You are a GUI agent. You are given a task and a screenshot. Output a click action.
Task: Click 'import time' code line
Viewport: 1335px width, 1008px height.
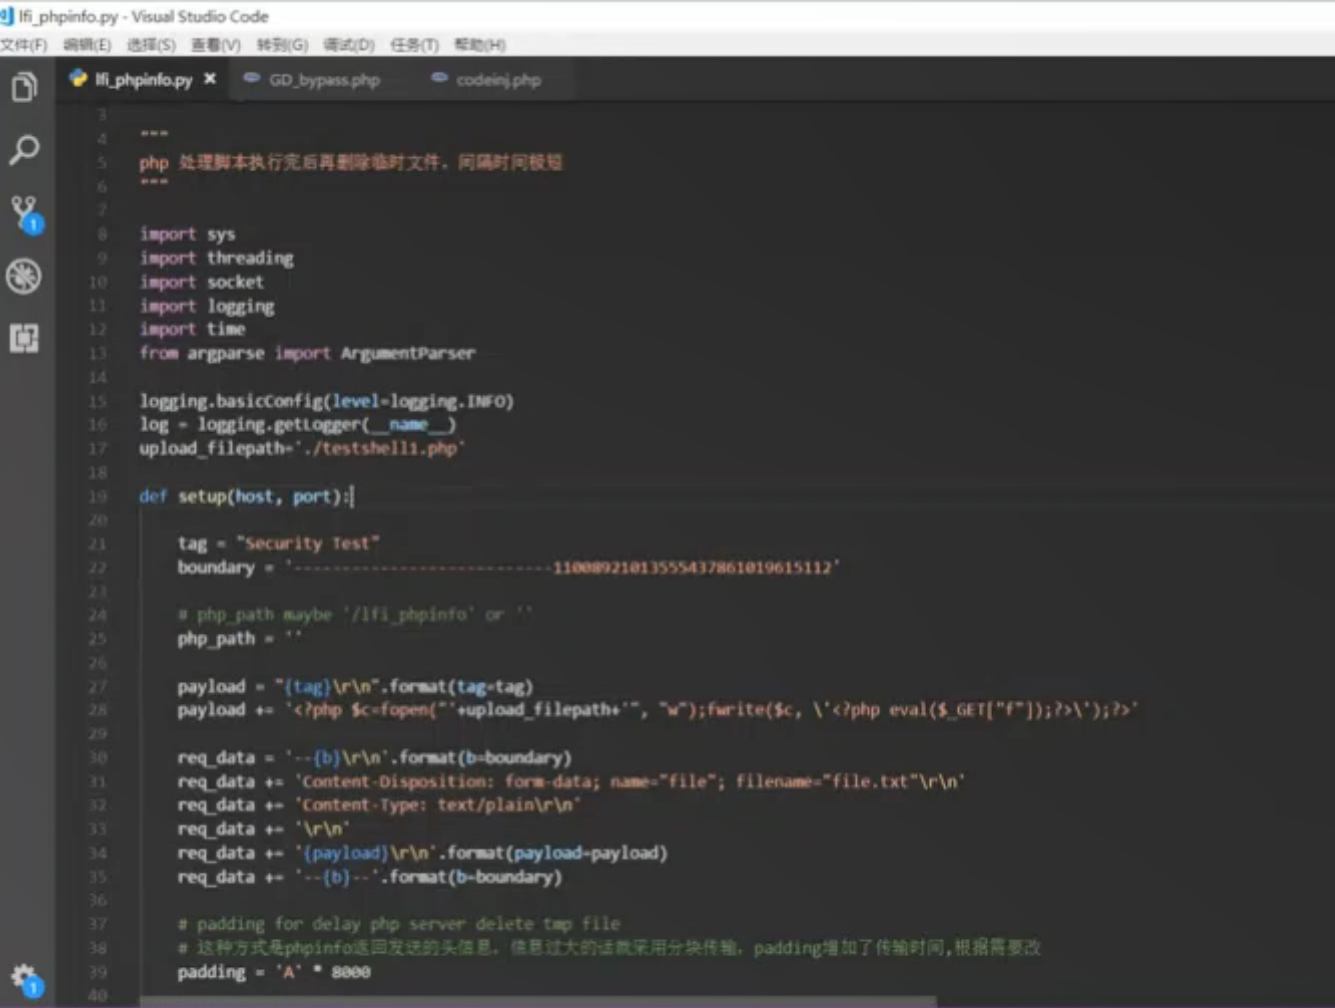(x=192, y=329)
